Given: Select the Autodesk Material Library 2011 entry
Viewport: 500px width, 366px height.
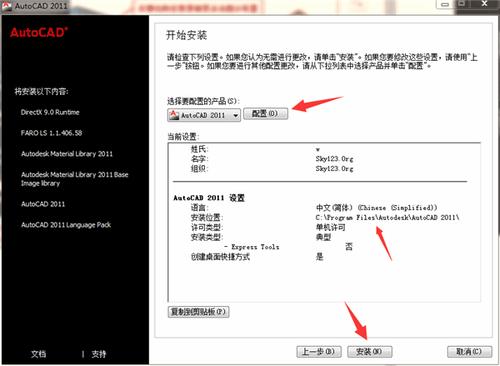Looking at the screenshot, I should coord(67,154).
